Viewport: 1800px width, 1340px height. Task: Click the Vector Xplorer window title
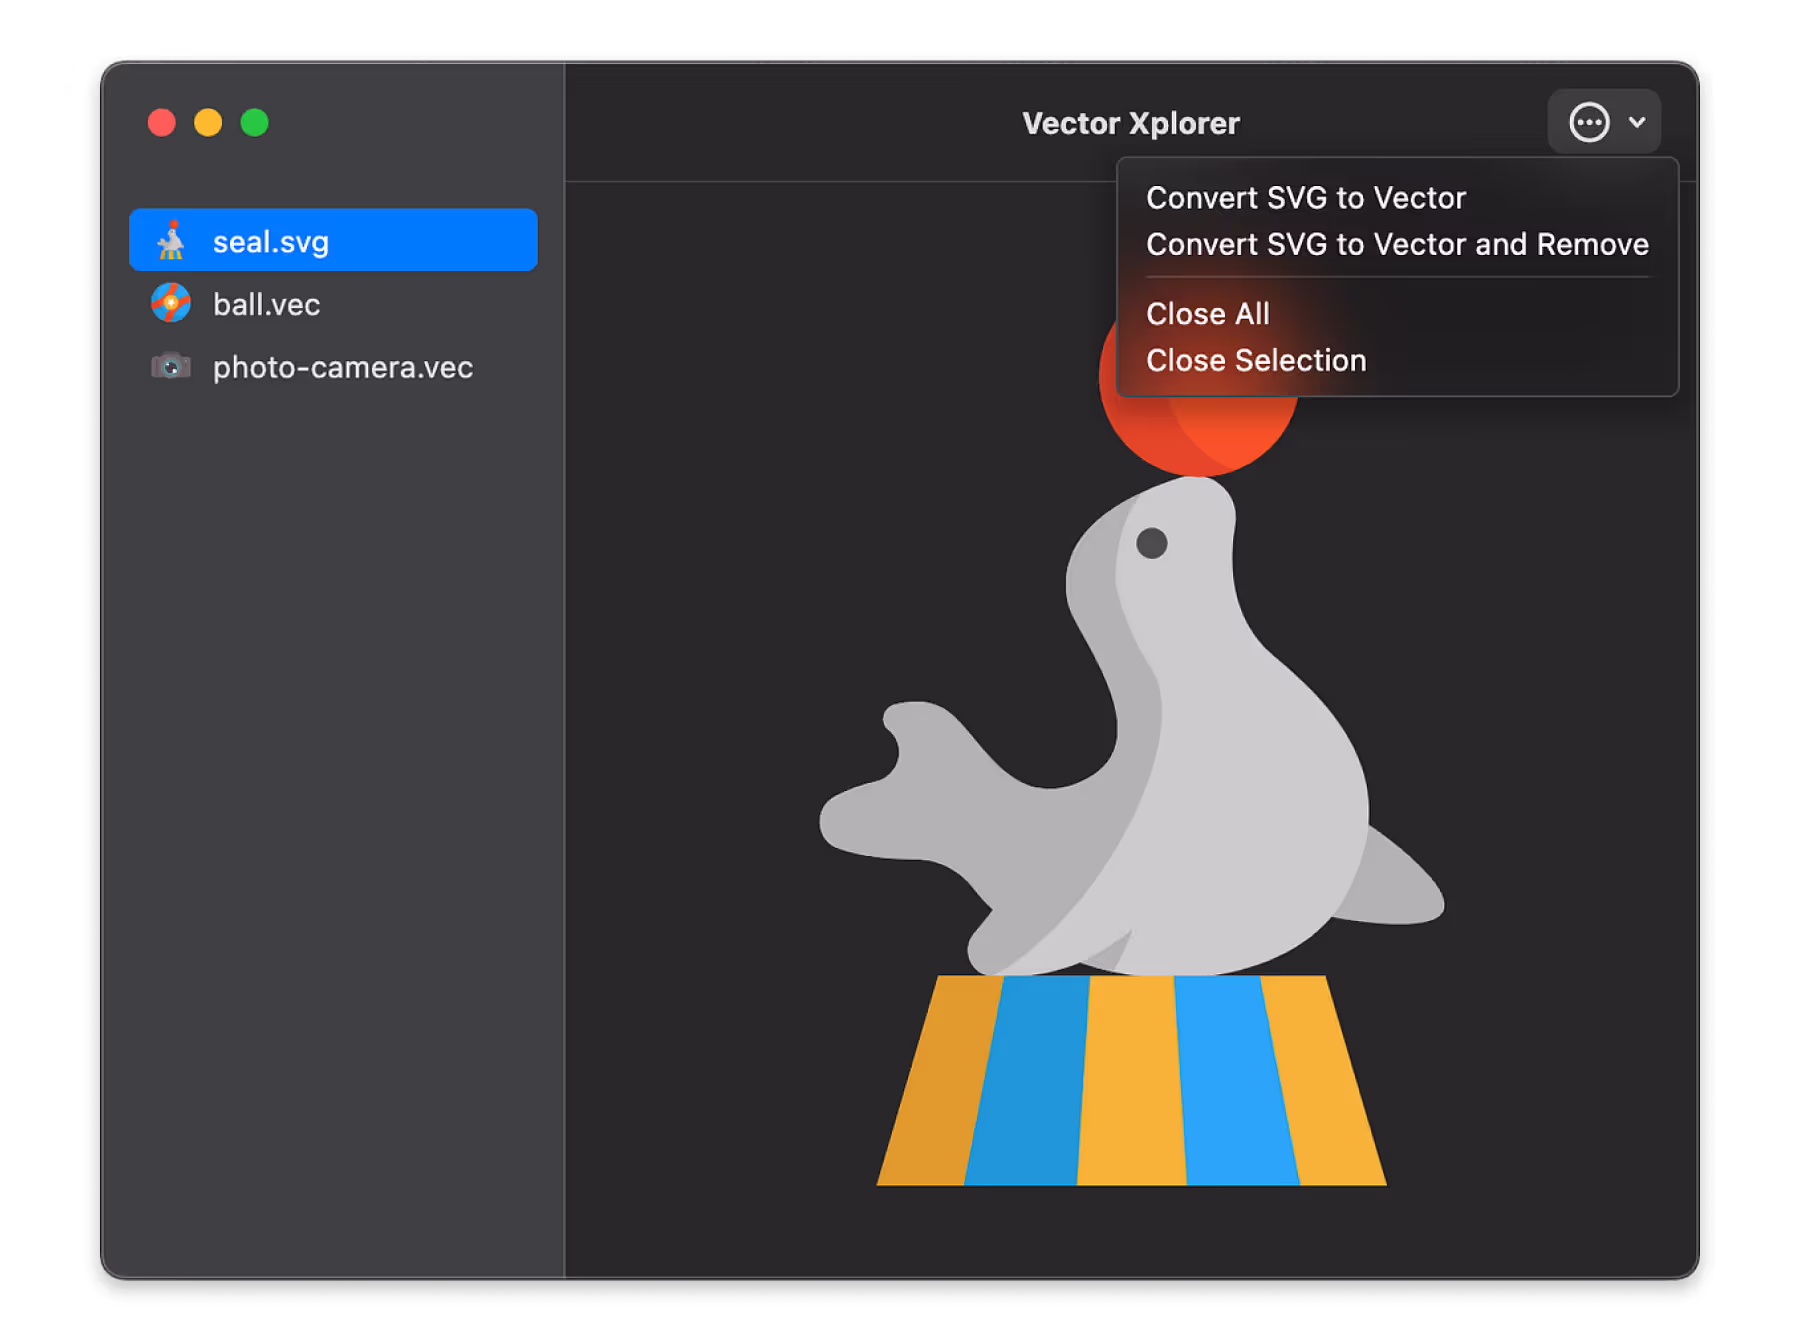1130,123
